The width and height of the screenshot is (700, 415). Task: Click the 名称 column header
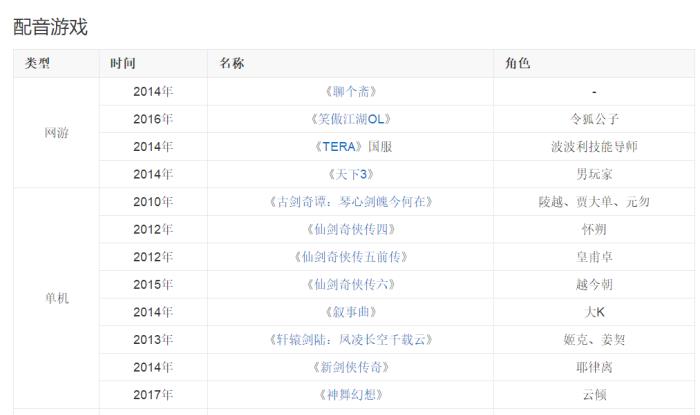[x=232, y=63]
